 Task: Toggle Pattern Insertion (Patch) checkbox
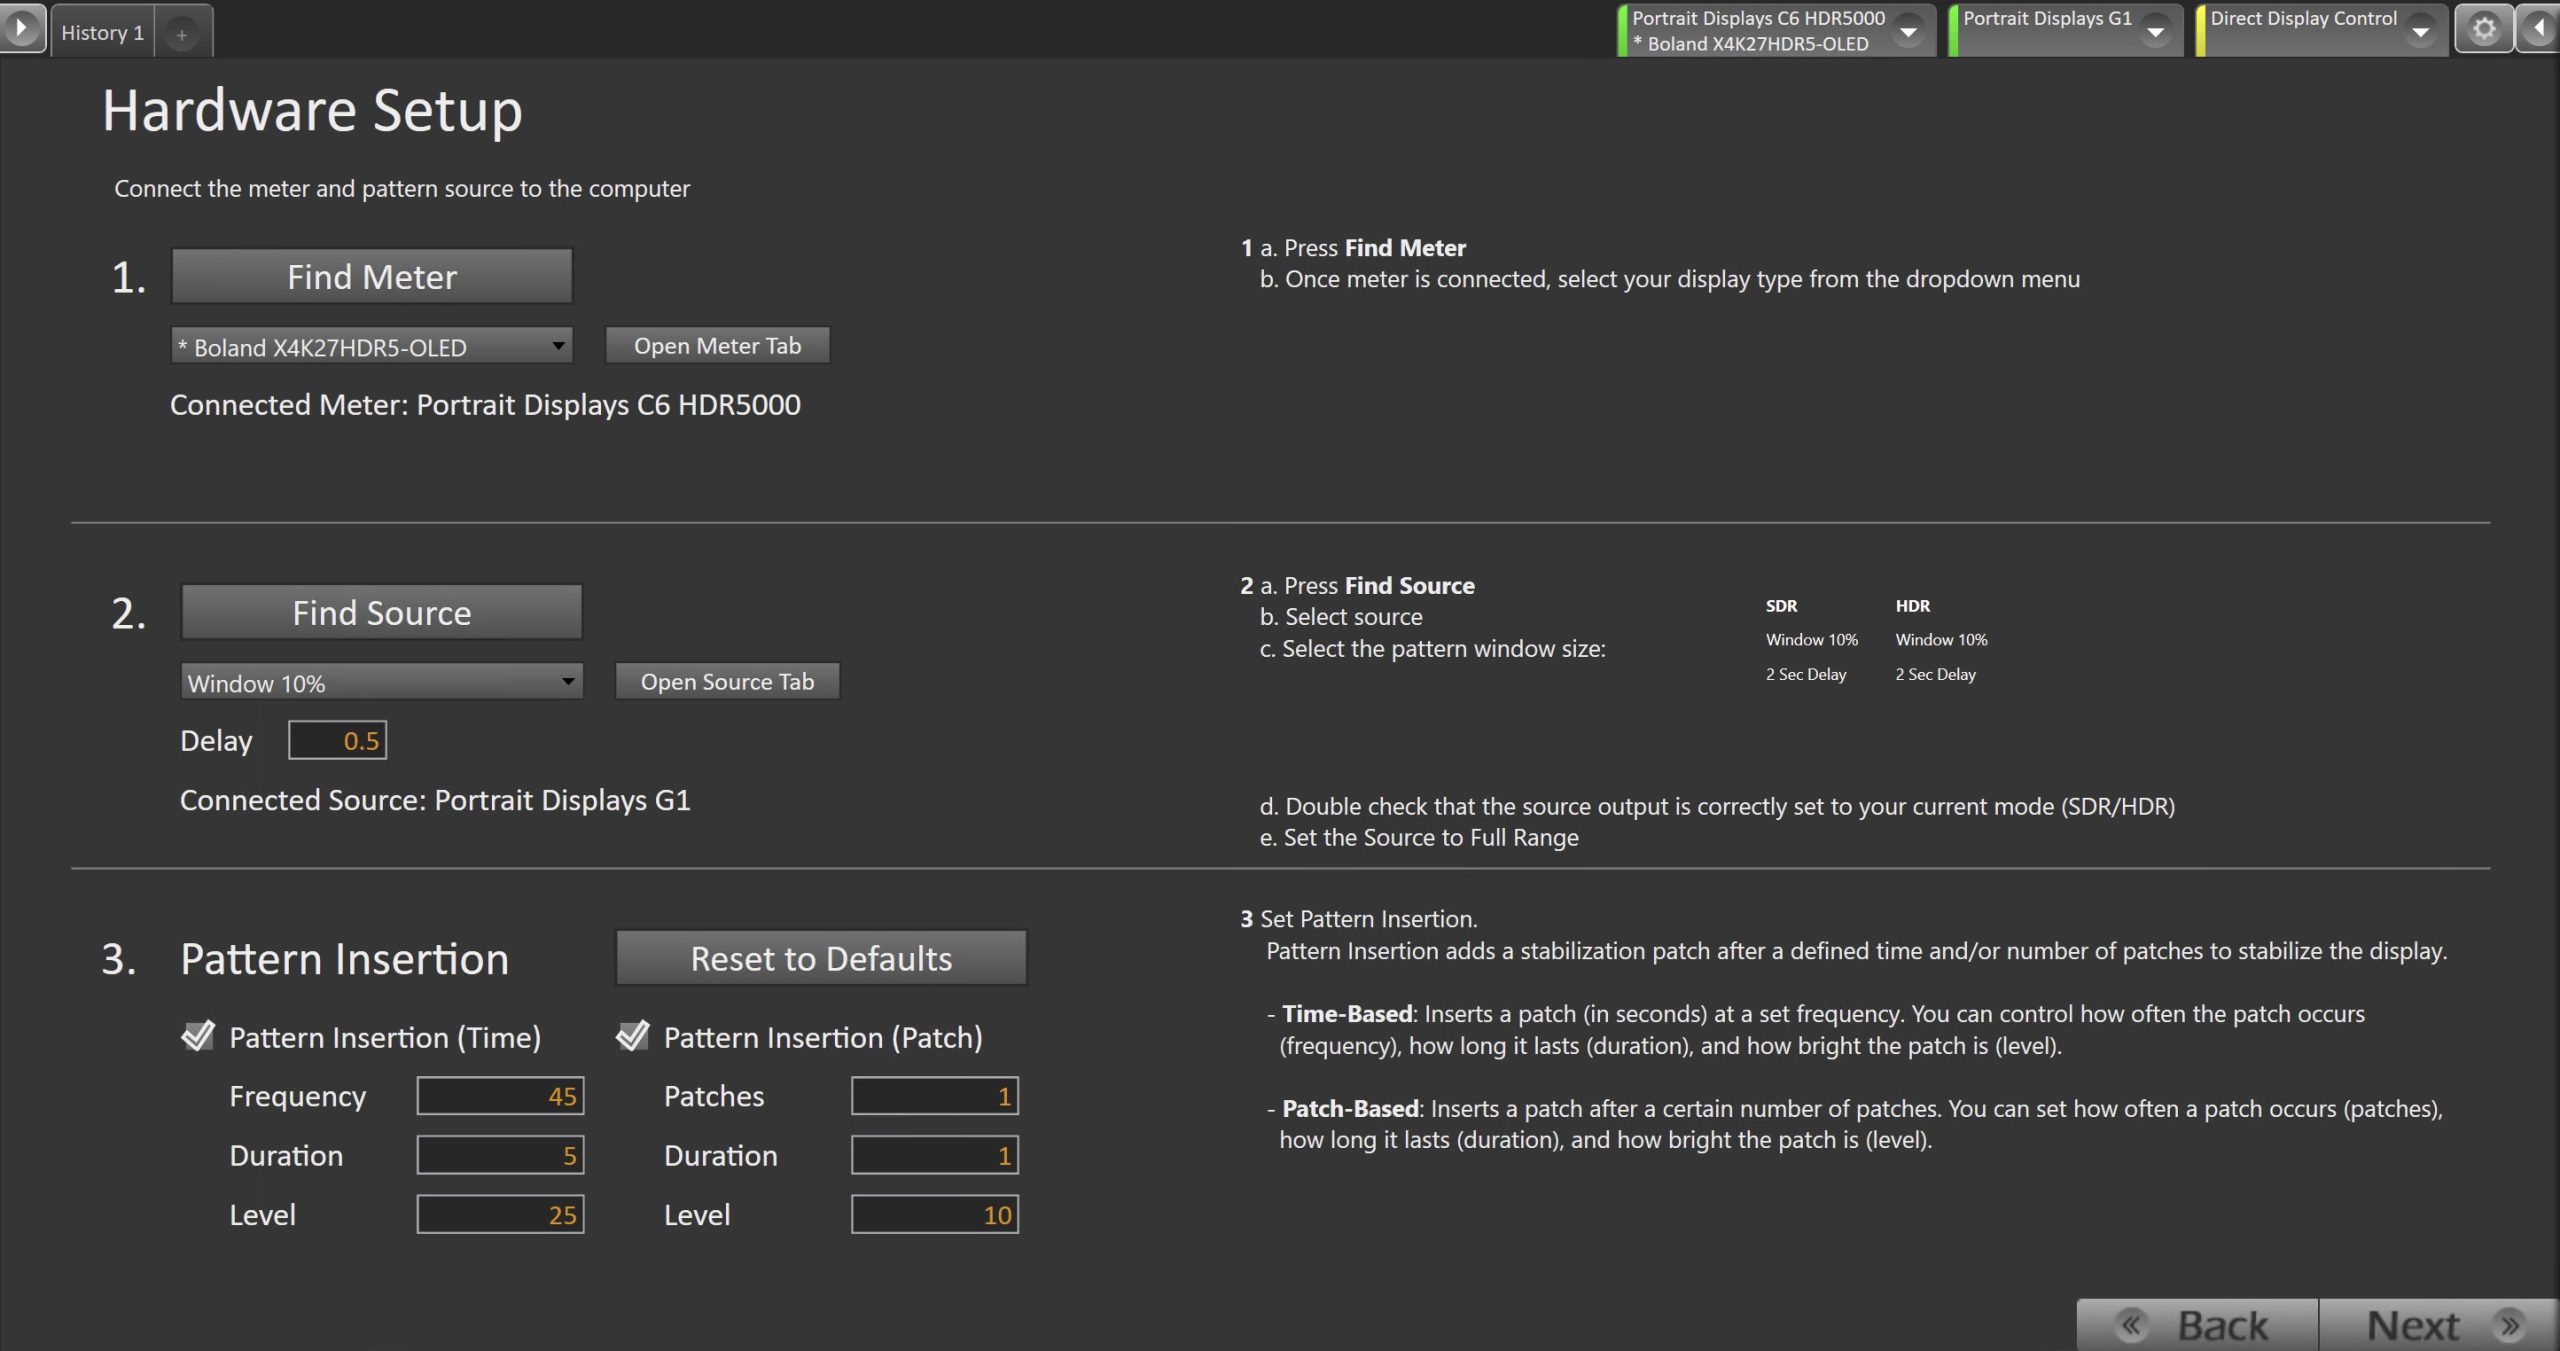point(633,1036)
